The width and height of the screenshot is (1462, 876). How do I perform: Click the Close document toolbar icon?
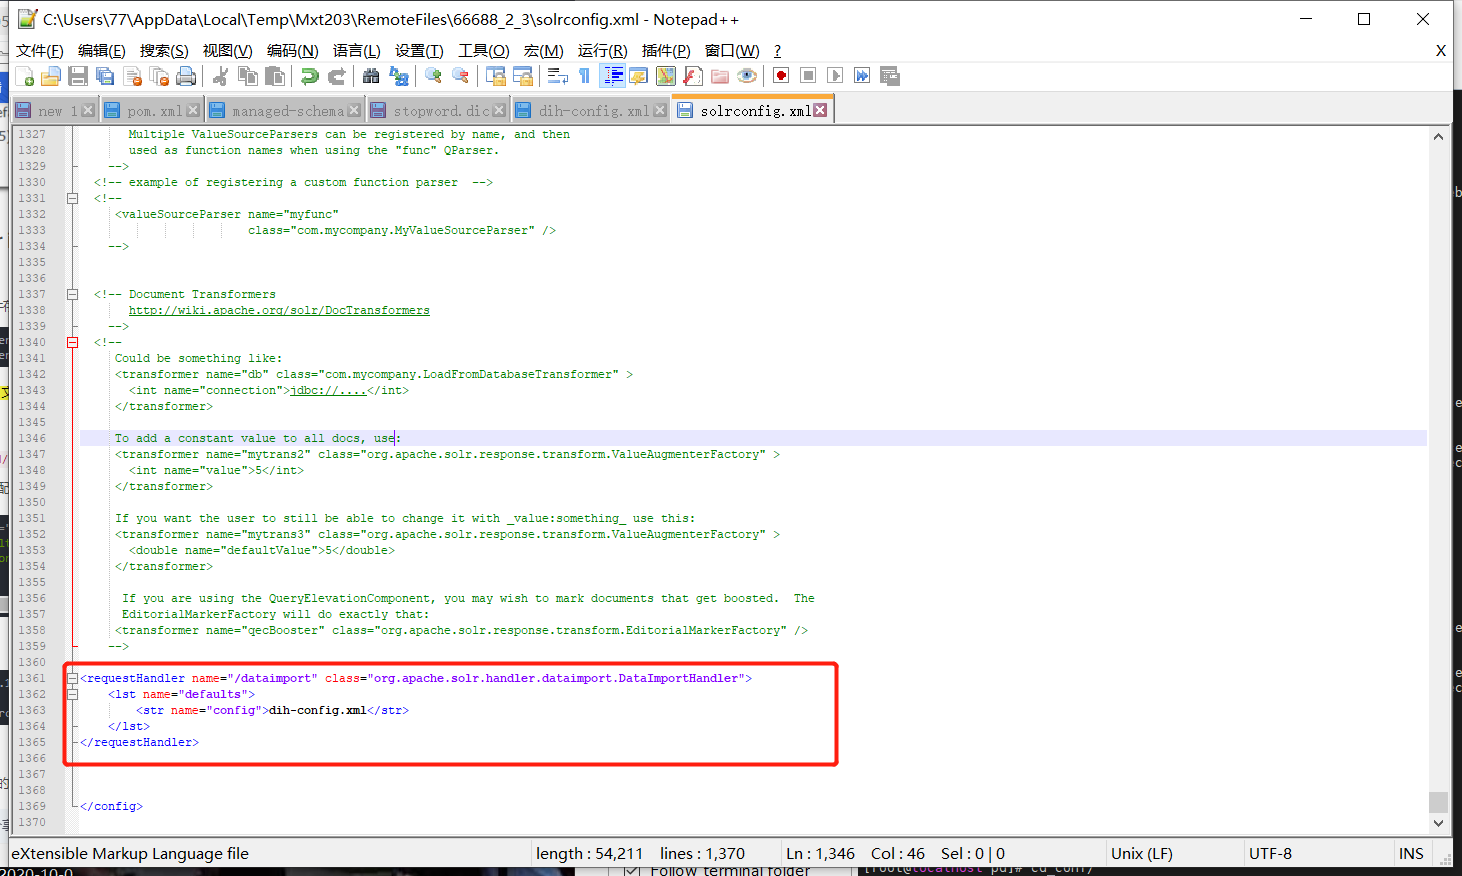tap(132, 76)
